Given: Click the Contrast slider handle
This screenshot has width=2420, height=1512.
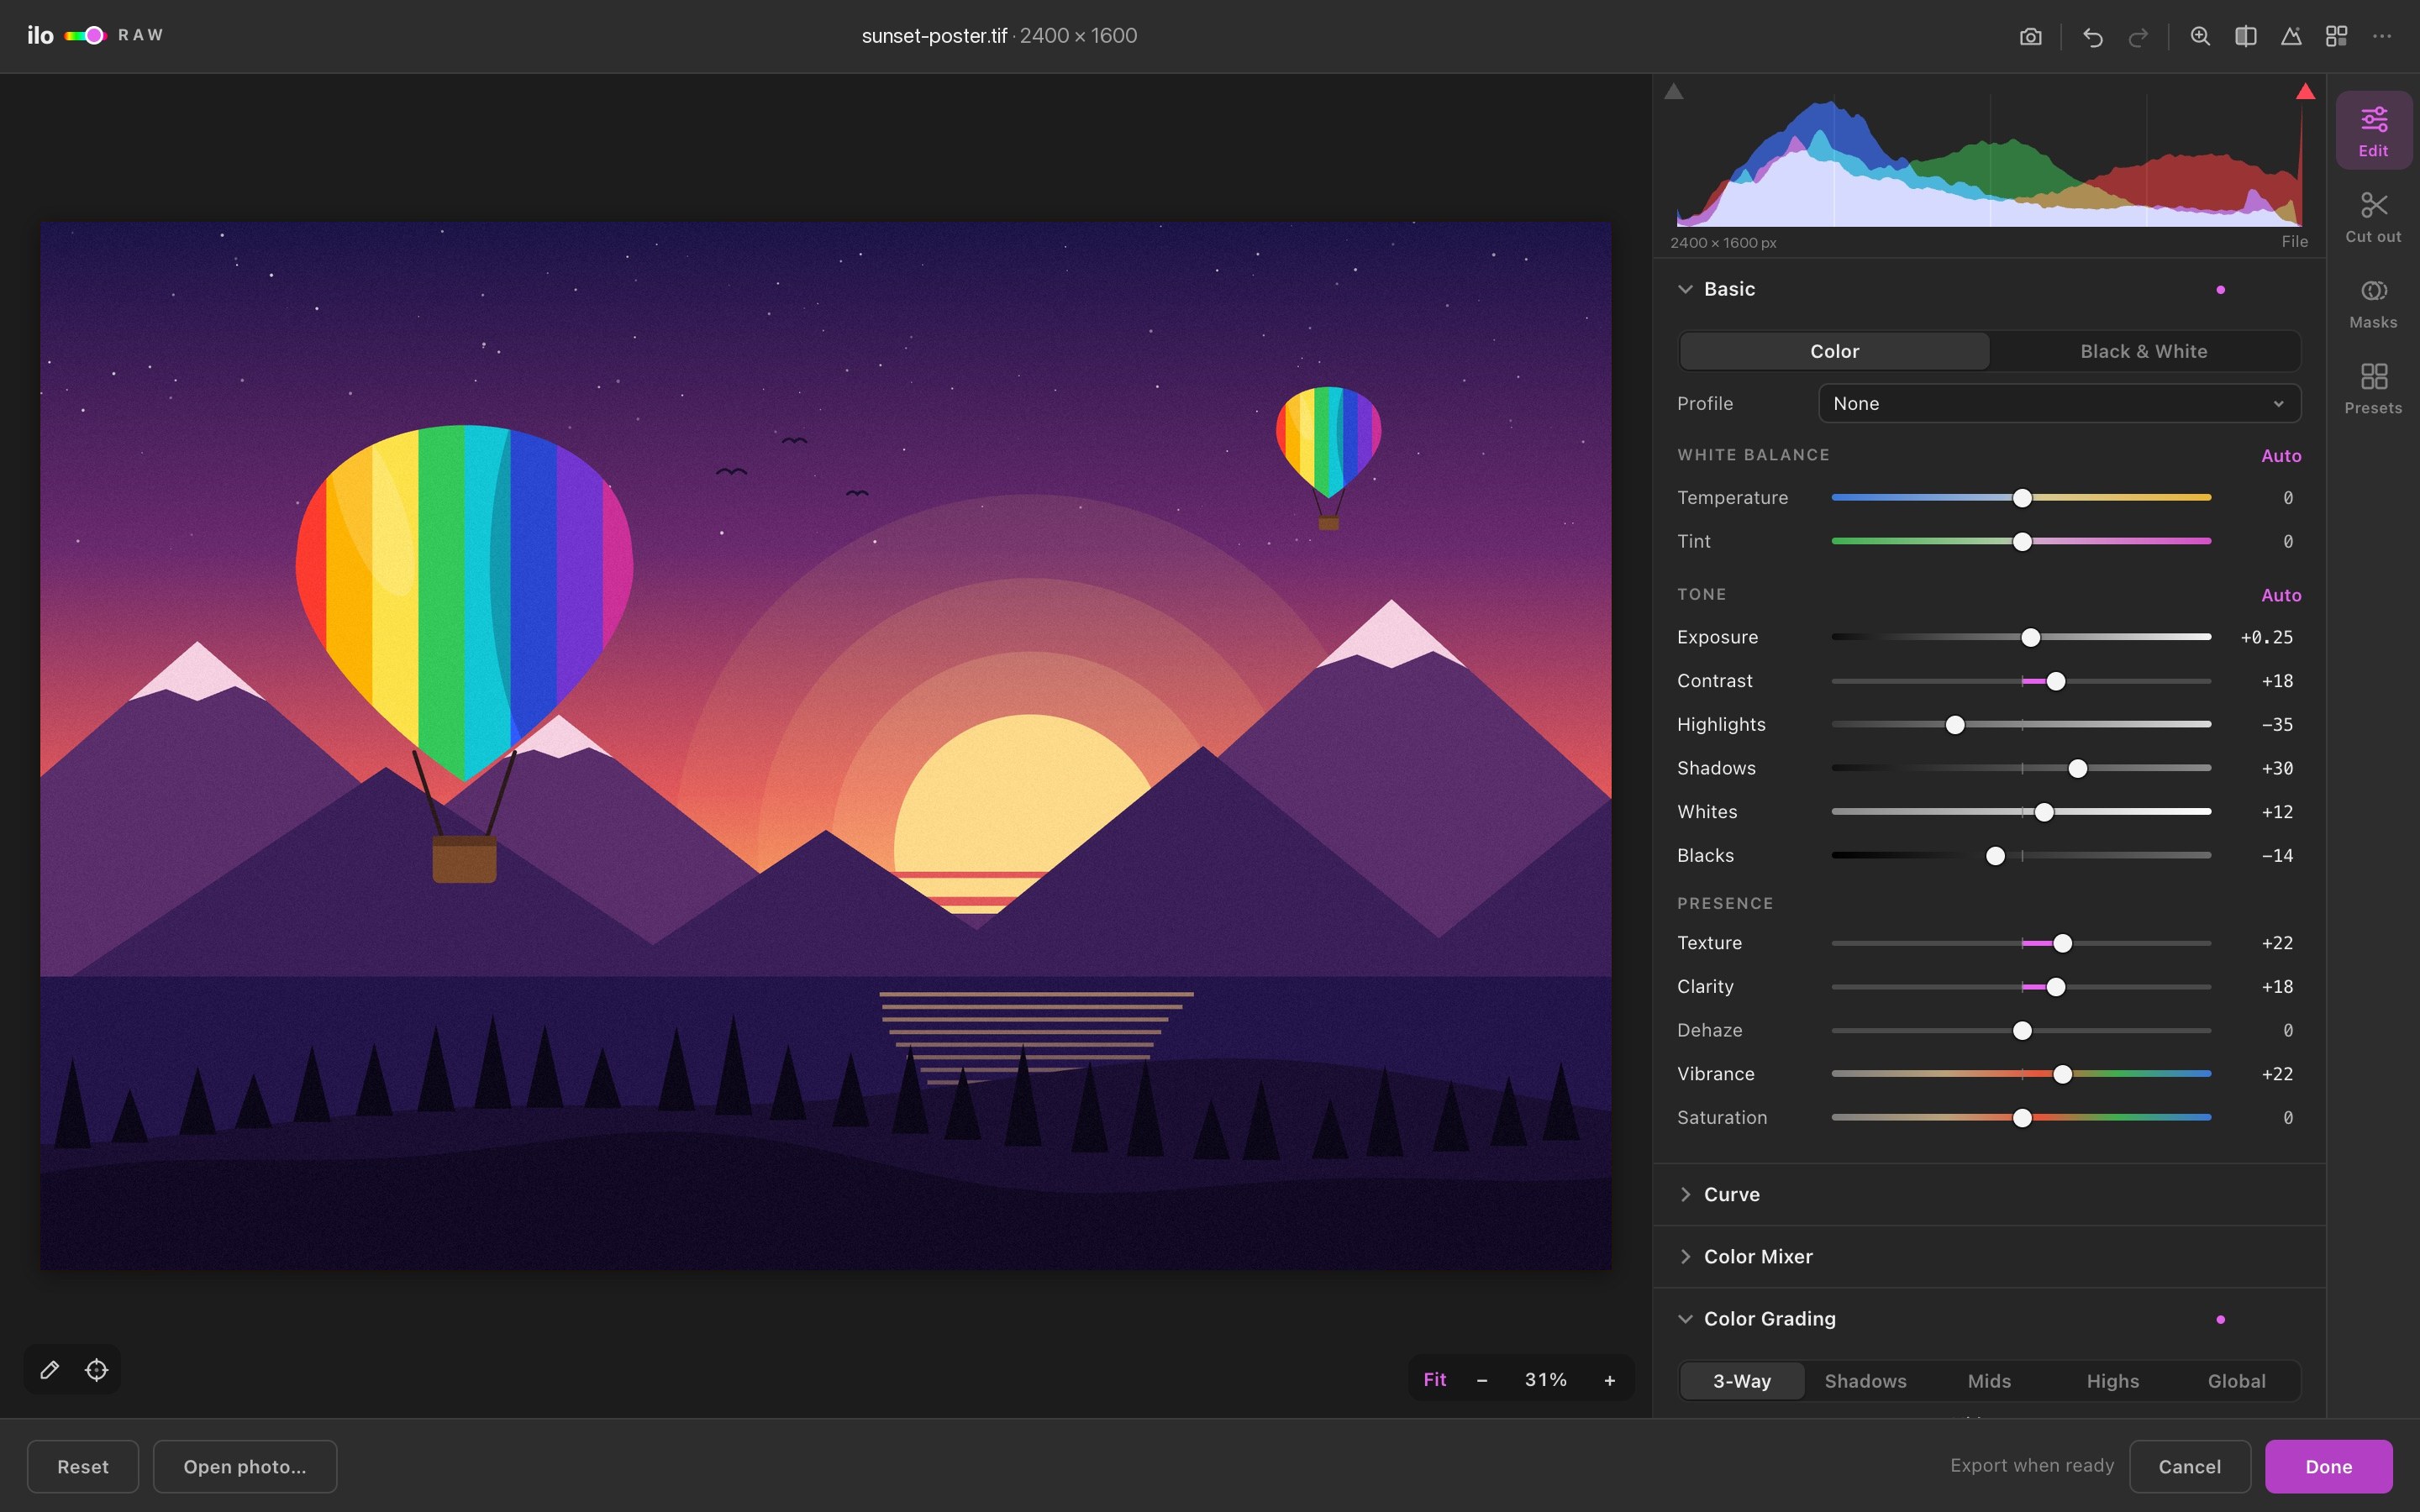Looking at the screenshot, I should (2055, 682).
